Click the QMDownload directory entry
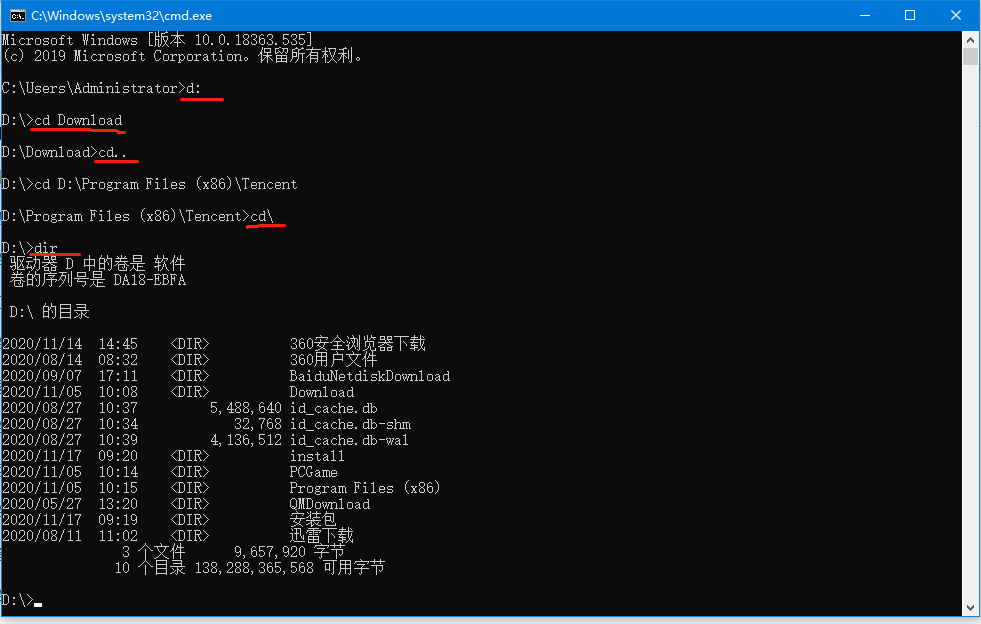 pyautogui.click(x=330, y=504)
